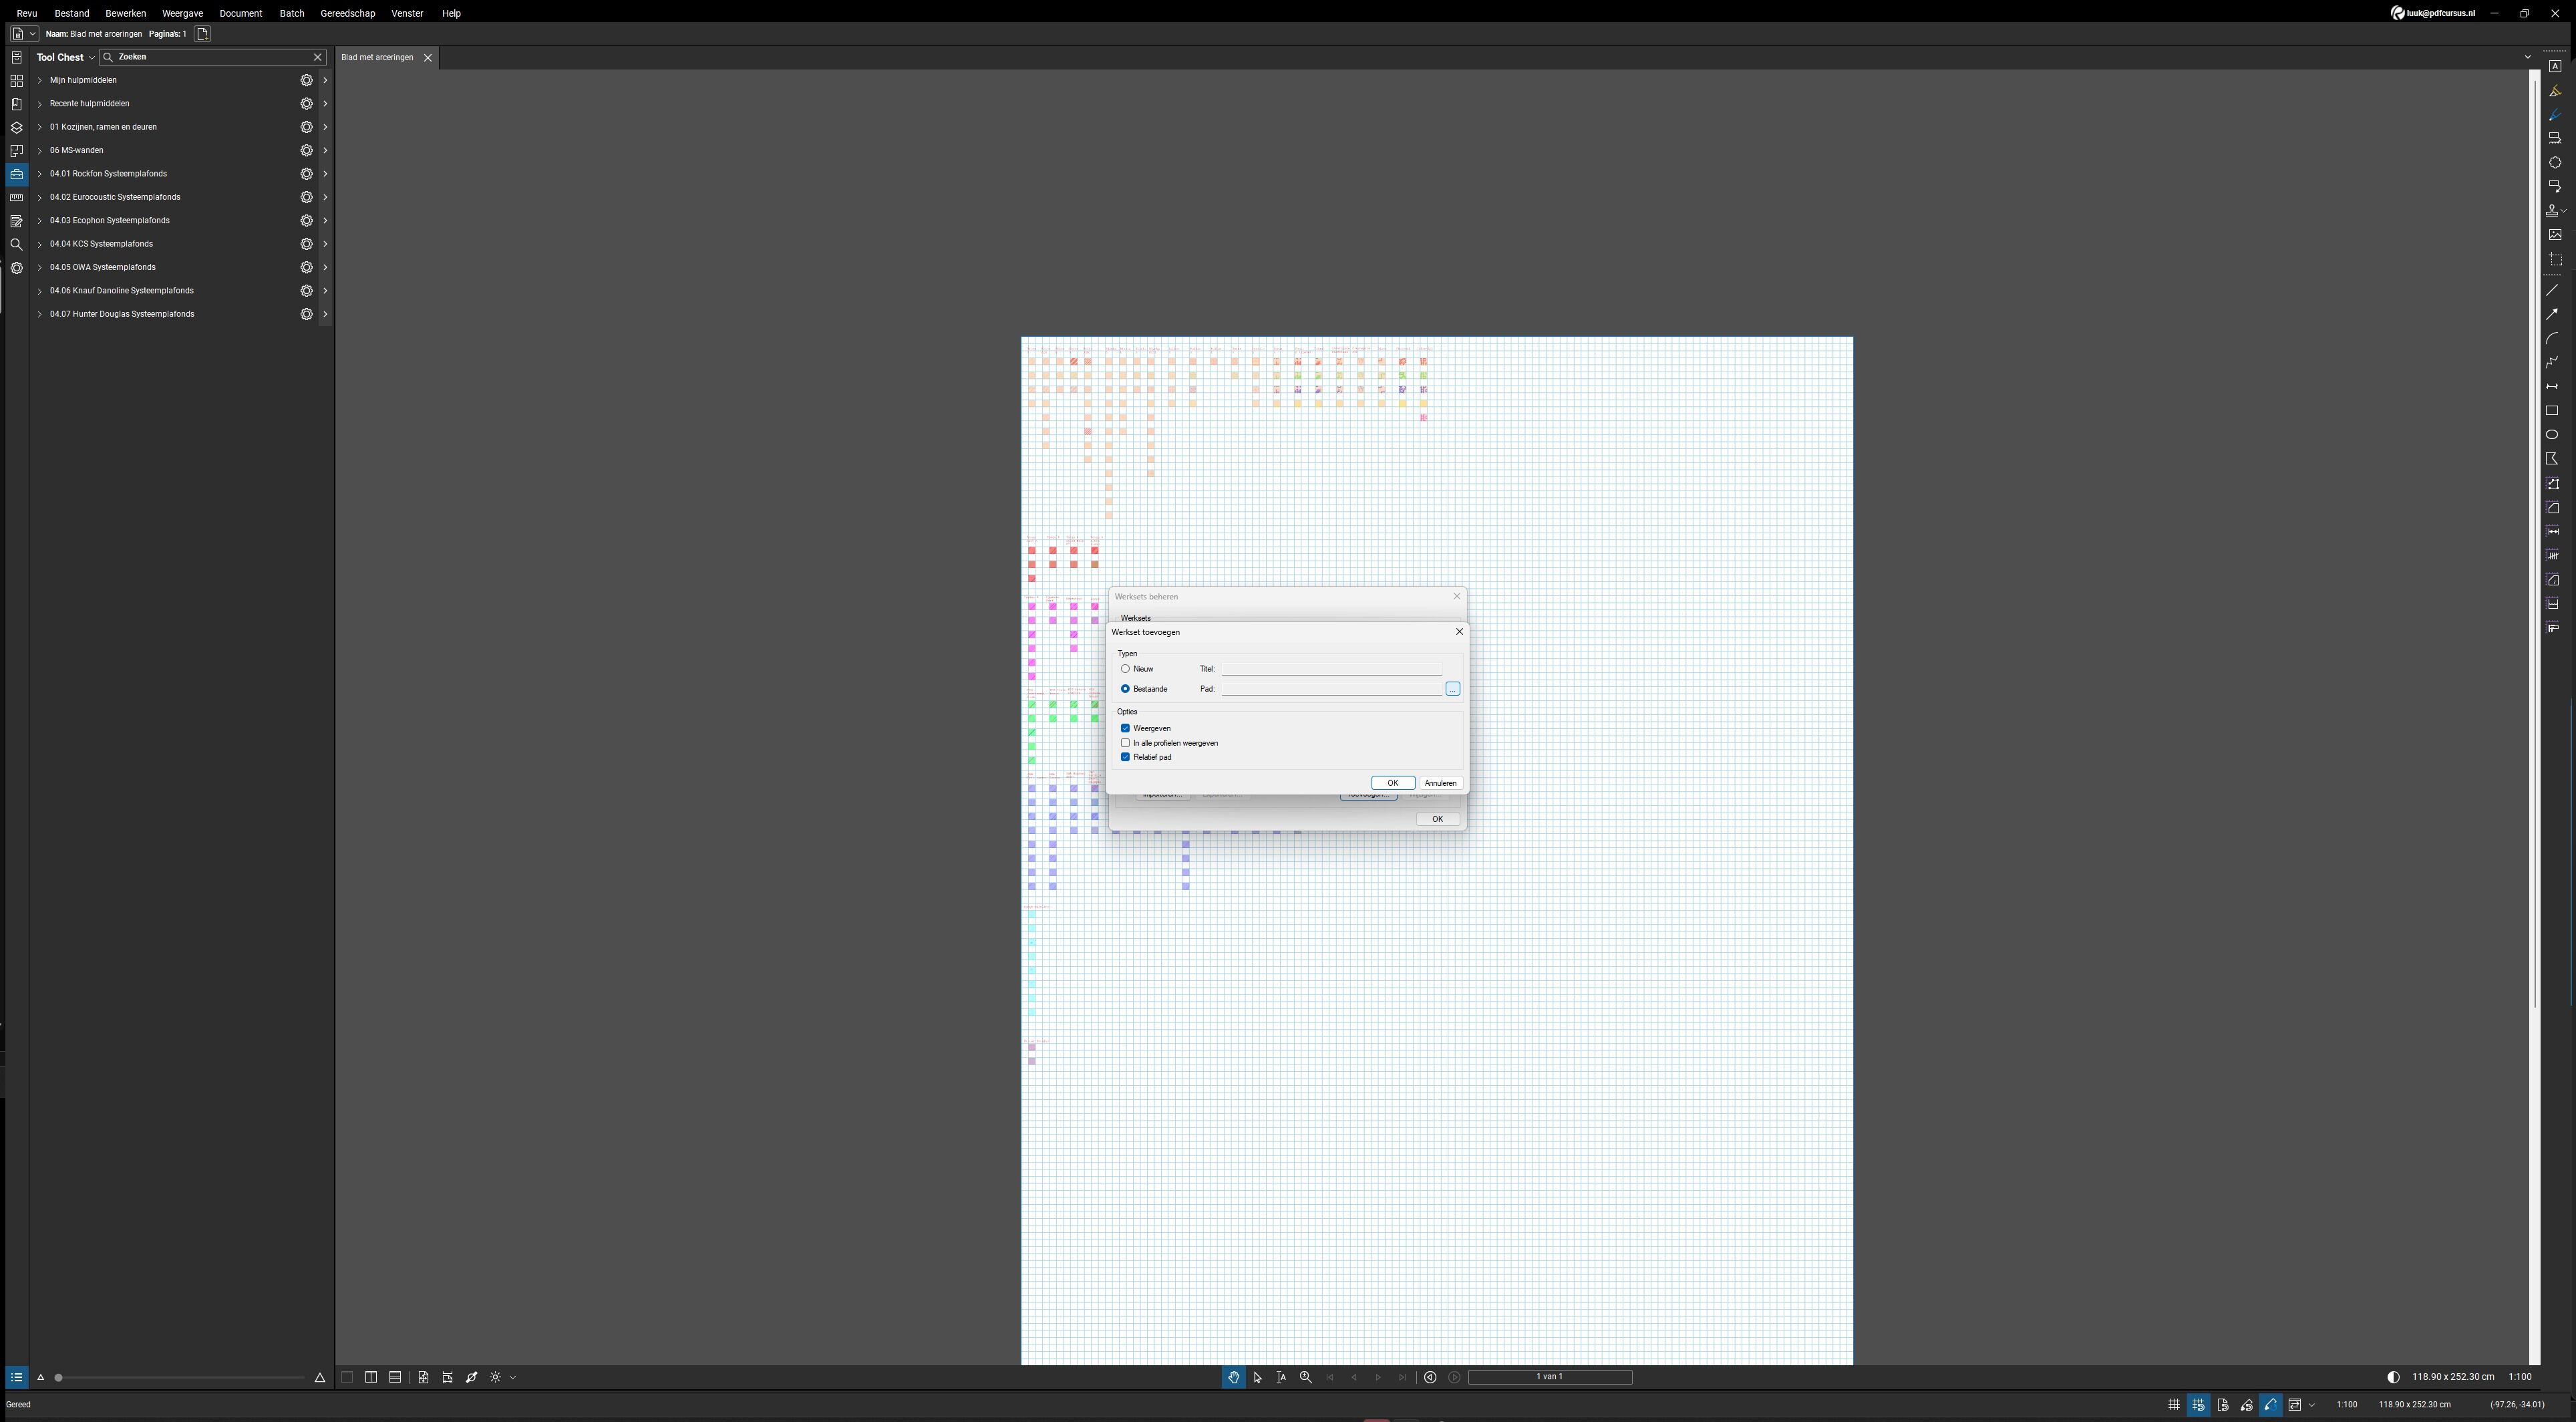The image size is (2576, 1422).
Task: Activate the Pan hand tool
Action: pos(1233,1377)
